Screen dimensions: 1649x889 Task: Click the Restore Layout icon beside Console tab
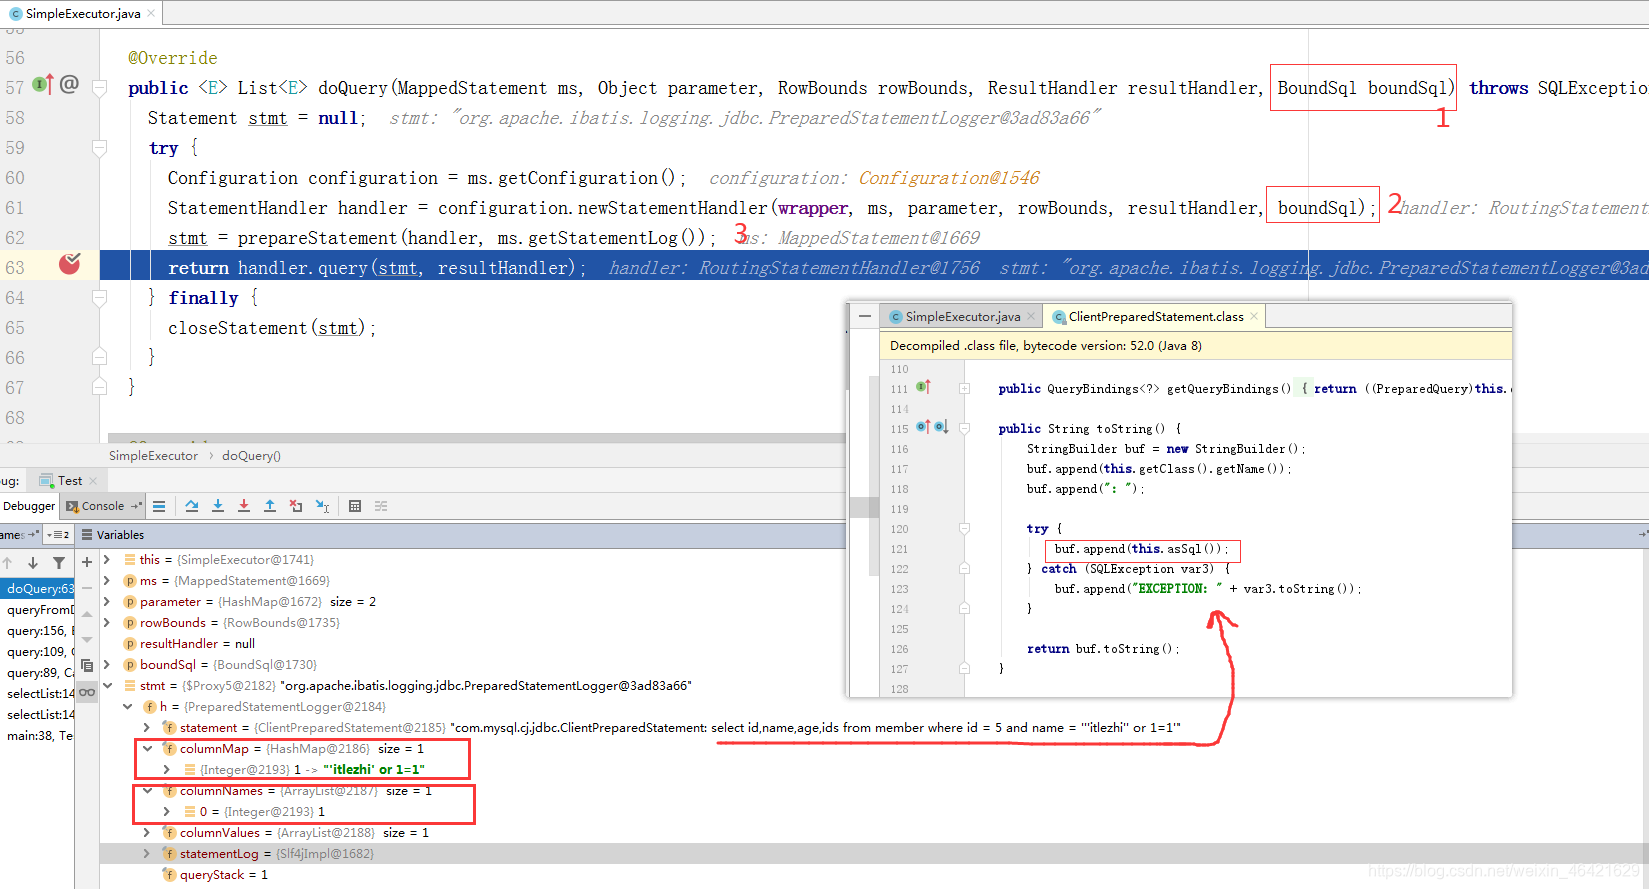[x=137, y=506]
